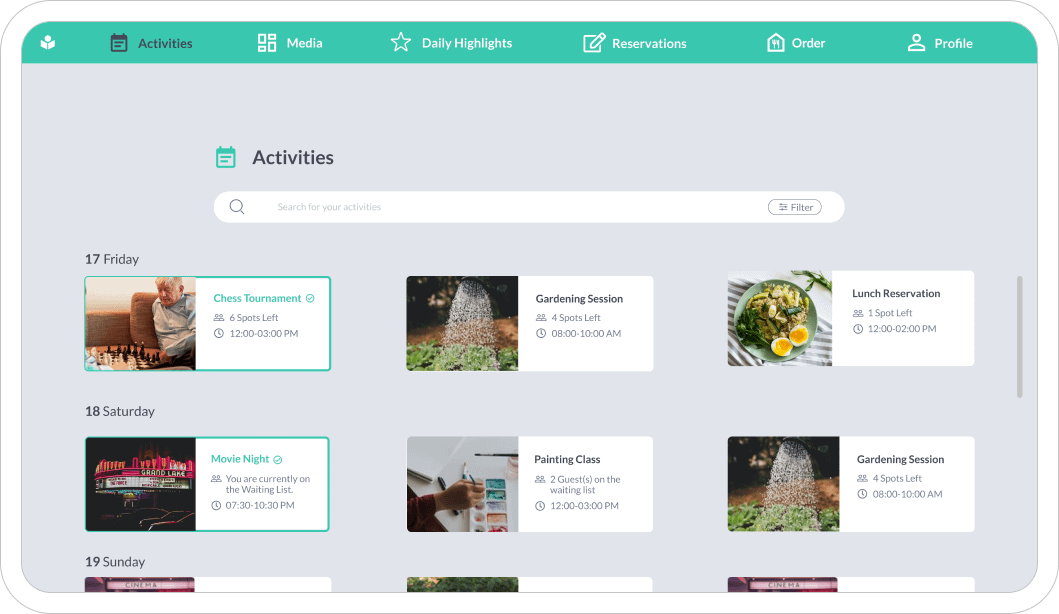
Task: Select the Movie Night theater thumbnail
Action: [x=140, y=484]
